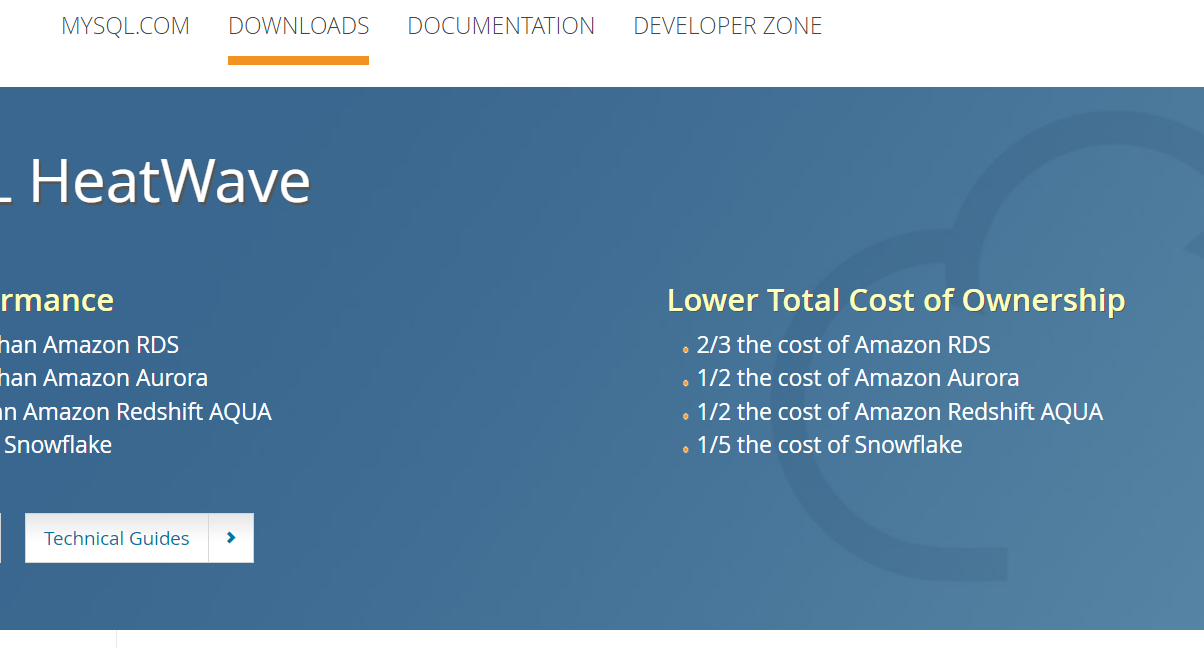1204x648 pixels.
Task: Select the DOWNLOADS tab
Action: coord(298,26)
